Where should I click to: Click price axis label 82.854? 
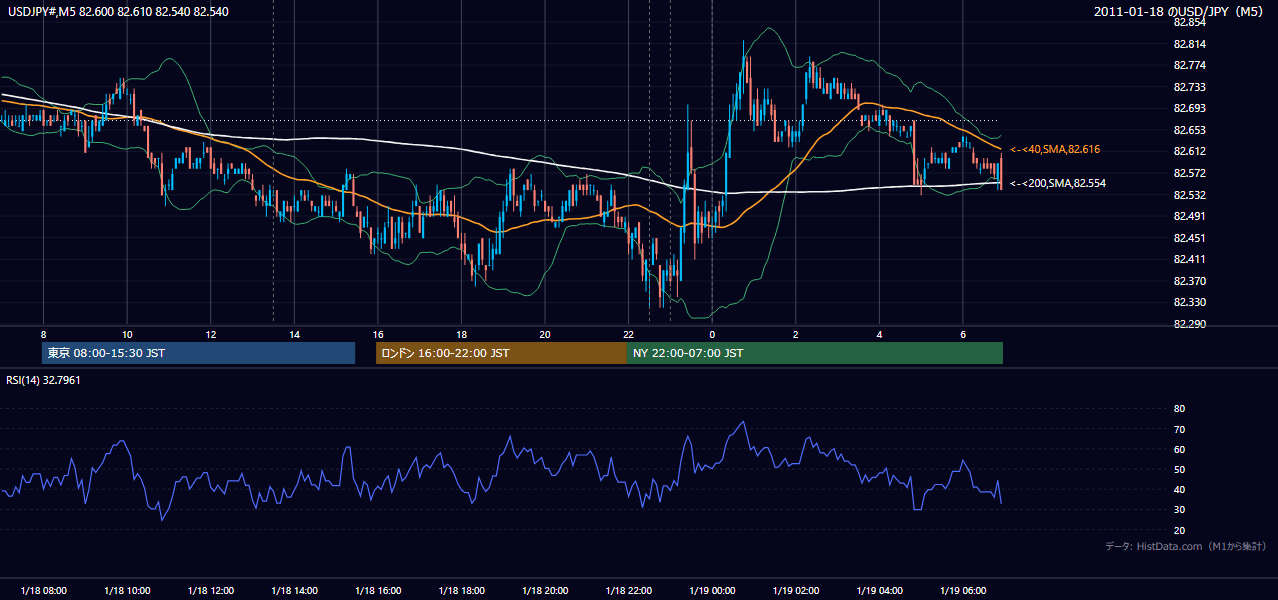click(1189, 22)
